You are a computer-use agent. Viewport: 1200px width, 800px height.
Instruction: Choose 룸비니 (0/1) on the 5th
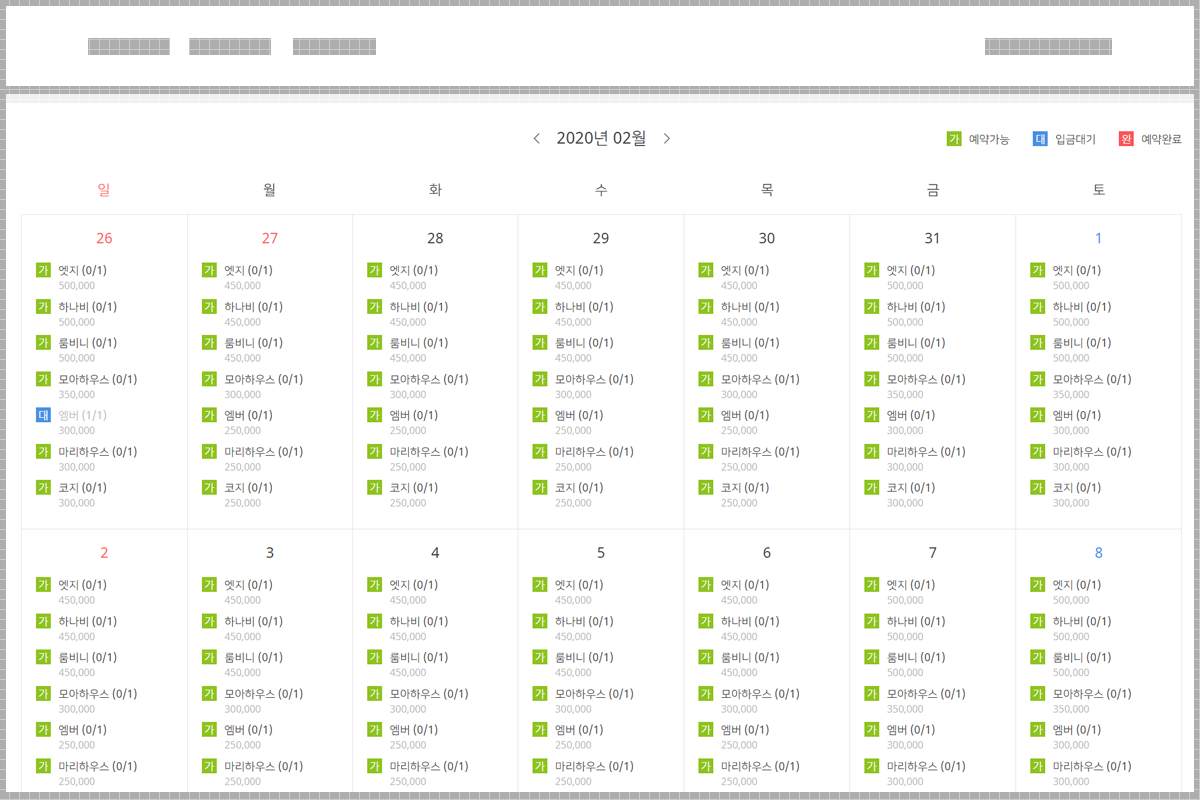tap(585, 657)
